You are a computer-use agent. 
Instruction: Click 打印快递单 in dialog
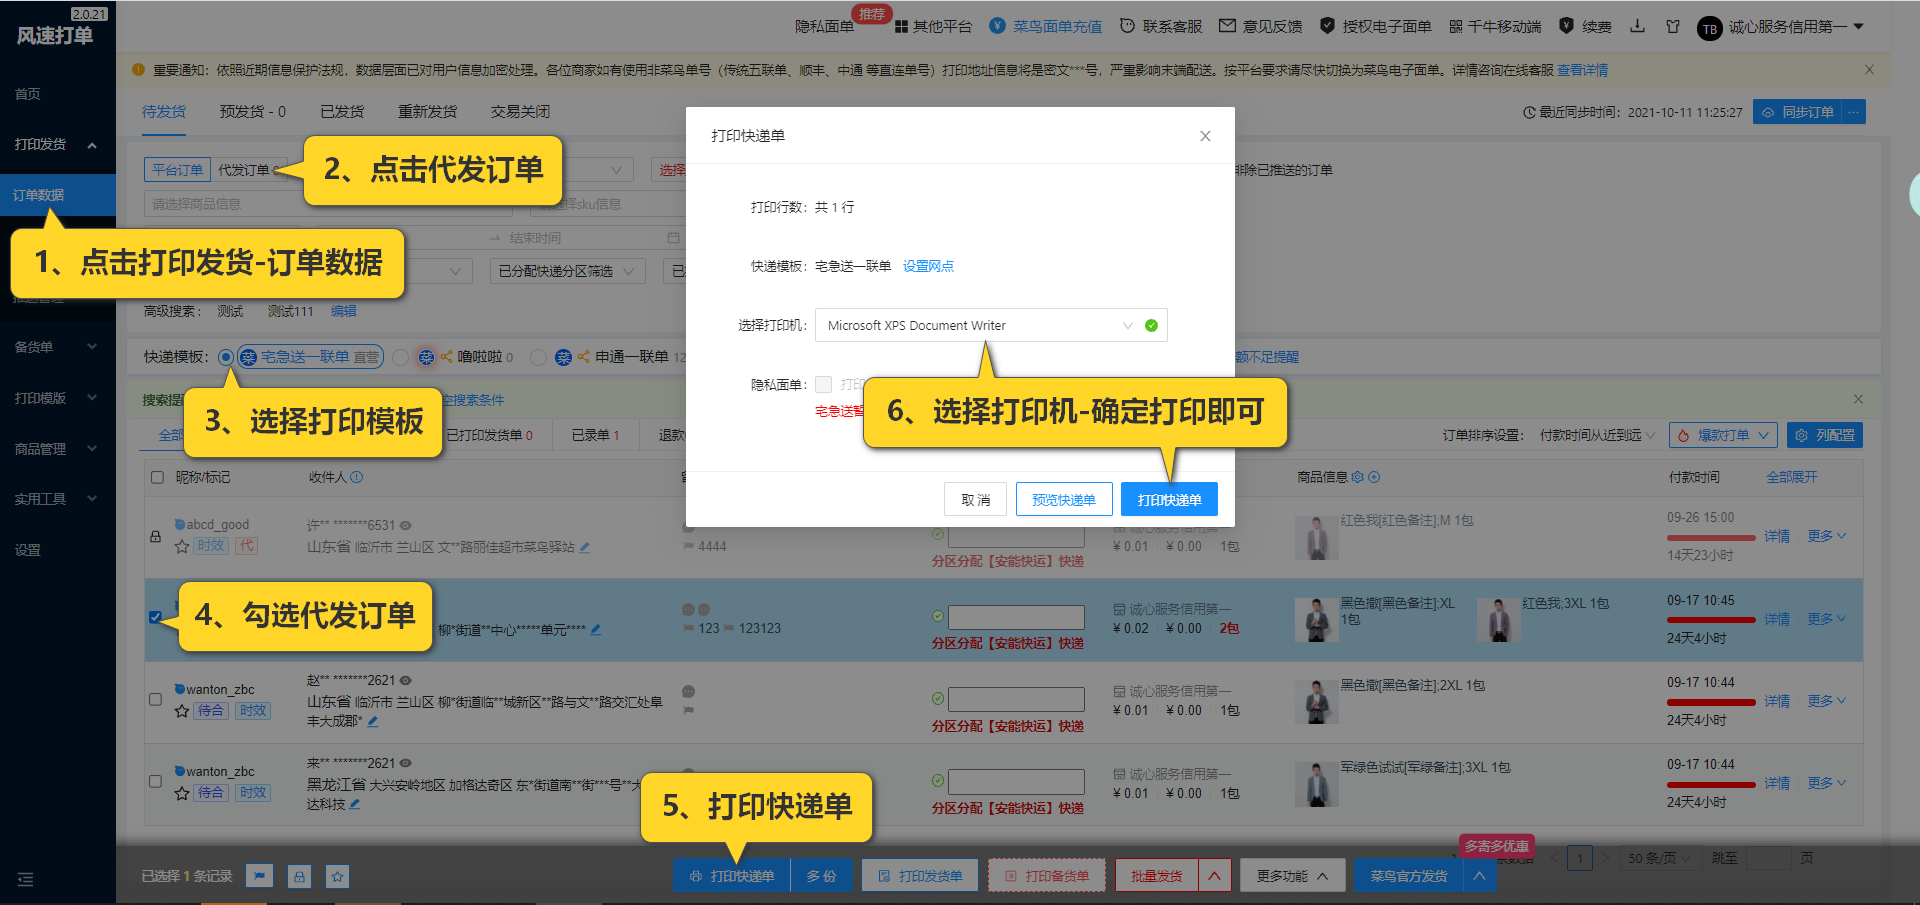coord(1169,499)
